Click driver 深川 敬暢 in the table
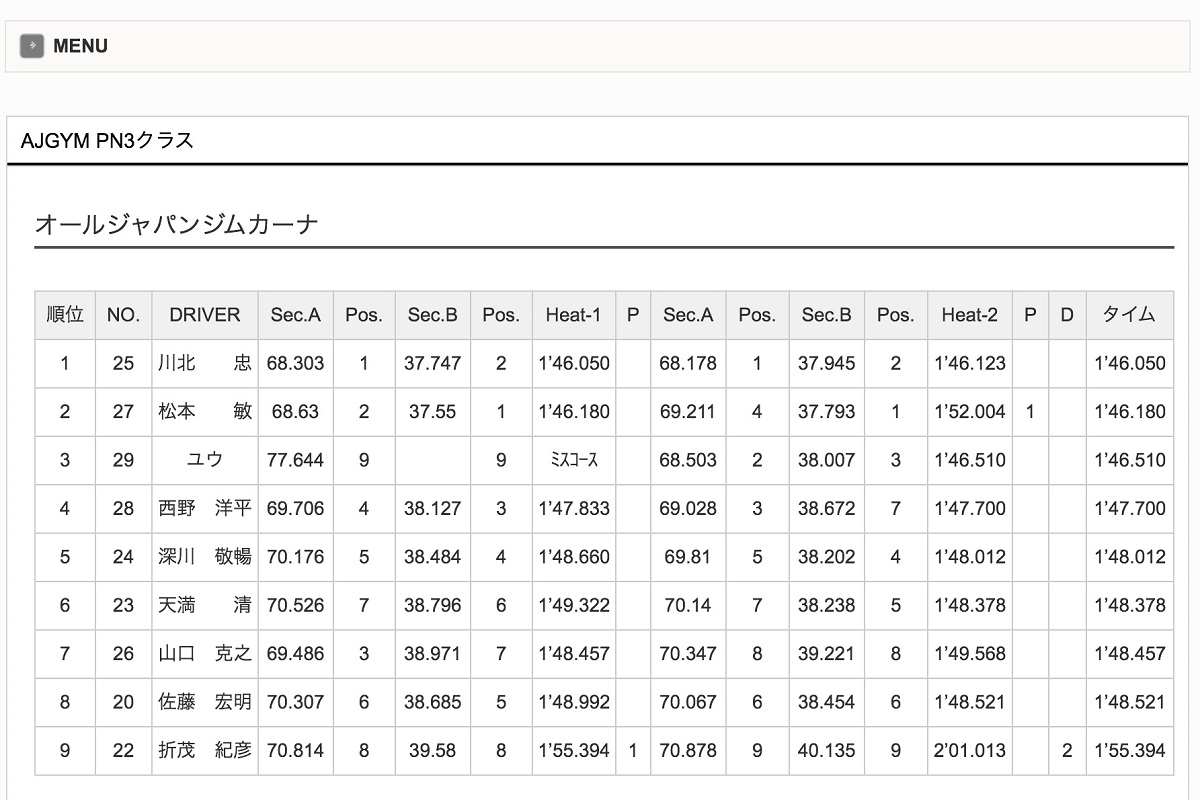The image size is (1200, 800). 205,556
